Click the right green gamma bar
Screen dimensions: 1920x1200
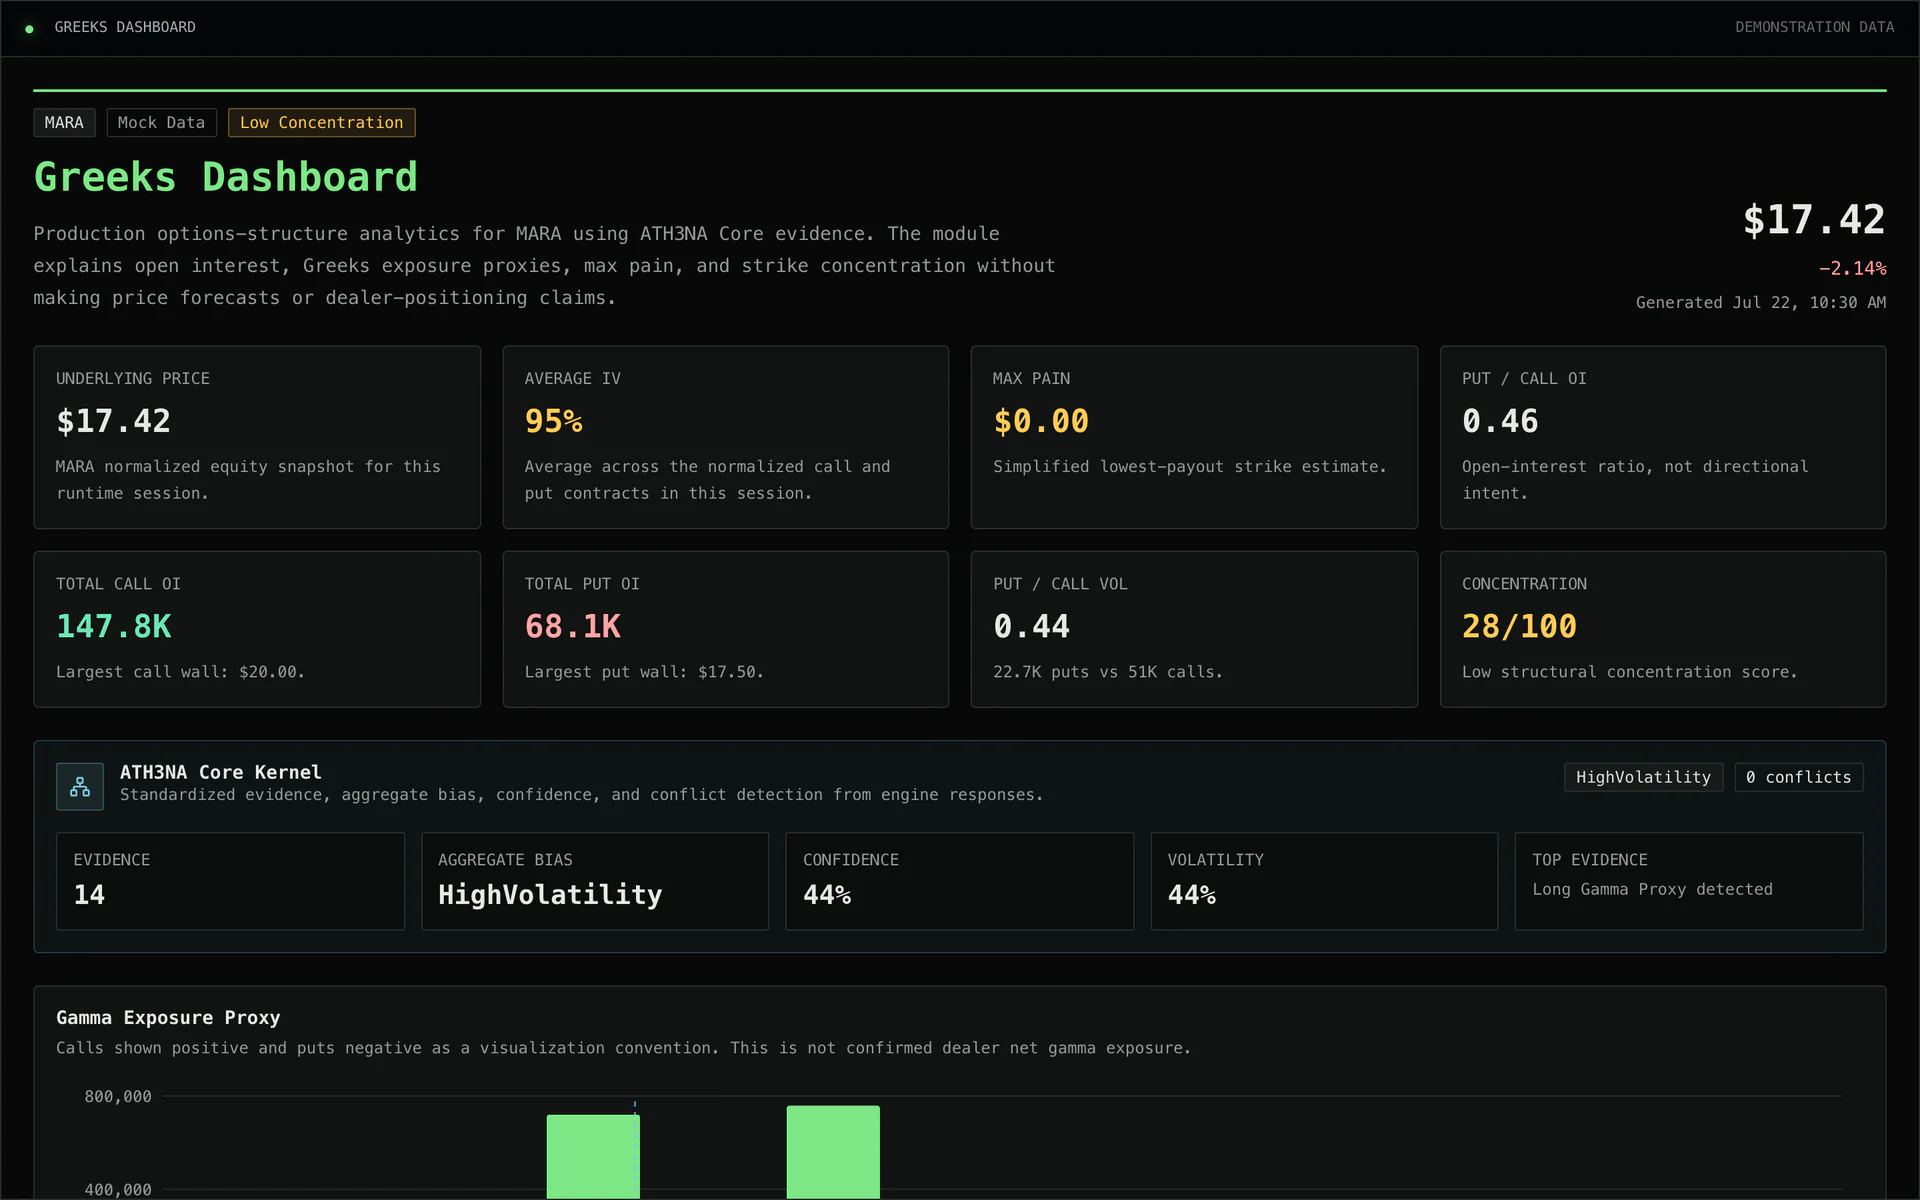point(833,1152)
